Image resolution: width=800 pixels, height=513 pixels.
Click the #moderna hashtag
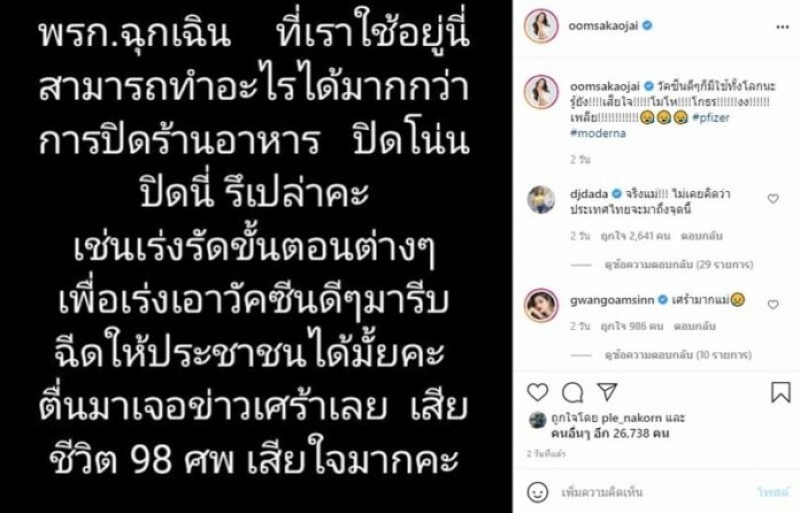tap(598, 133)
